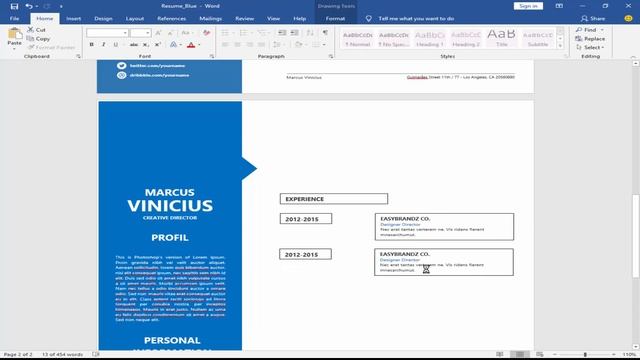The image size is (640, 360).
Task: Click Format Painter in Clipboard group
Action: [x=52, y=47]
